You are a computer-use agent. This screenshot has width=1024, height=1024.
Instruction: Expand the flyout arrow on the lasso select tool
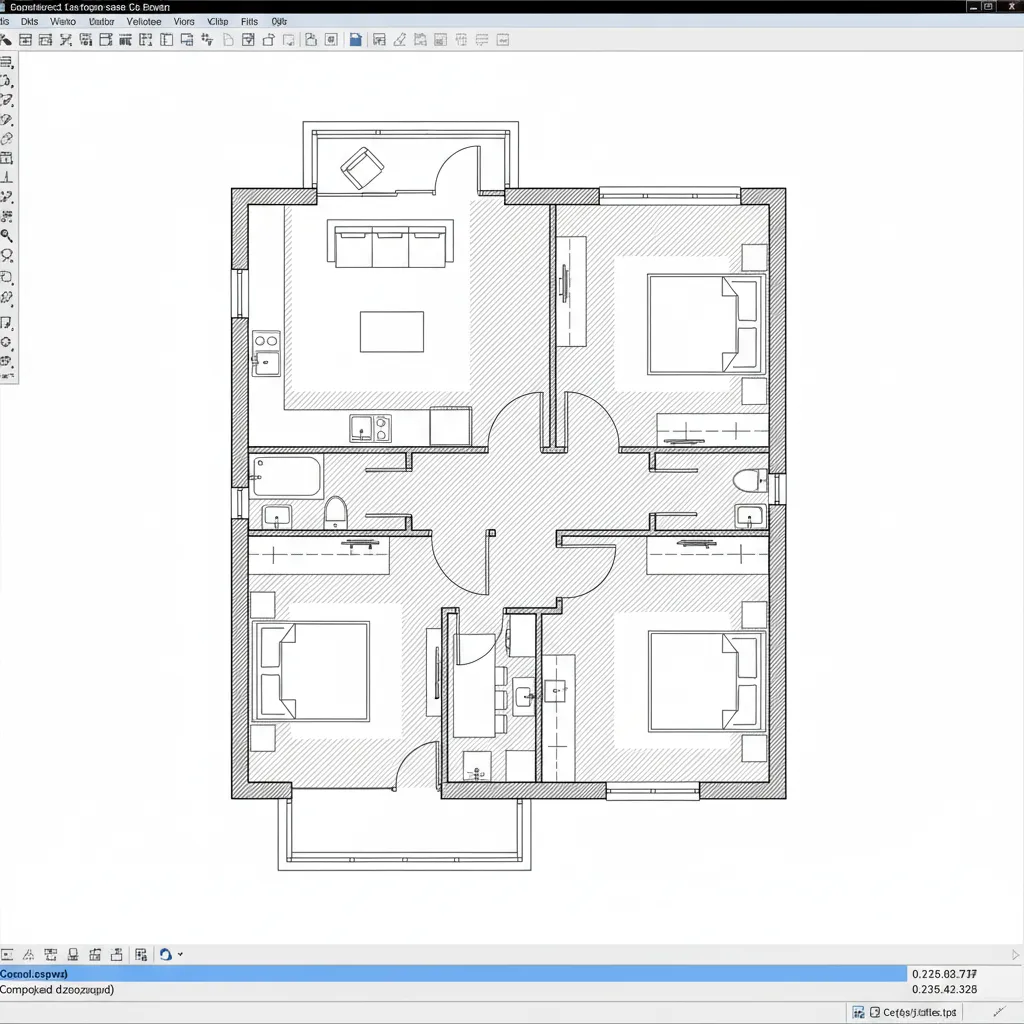point(14,263)
